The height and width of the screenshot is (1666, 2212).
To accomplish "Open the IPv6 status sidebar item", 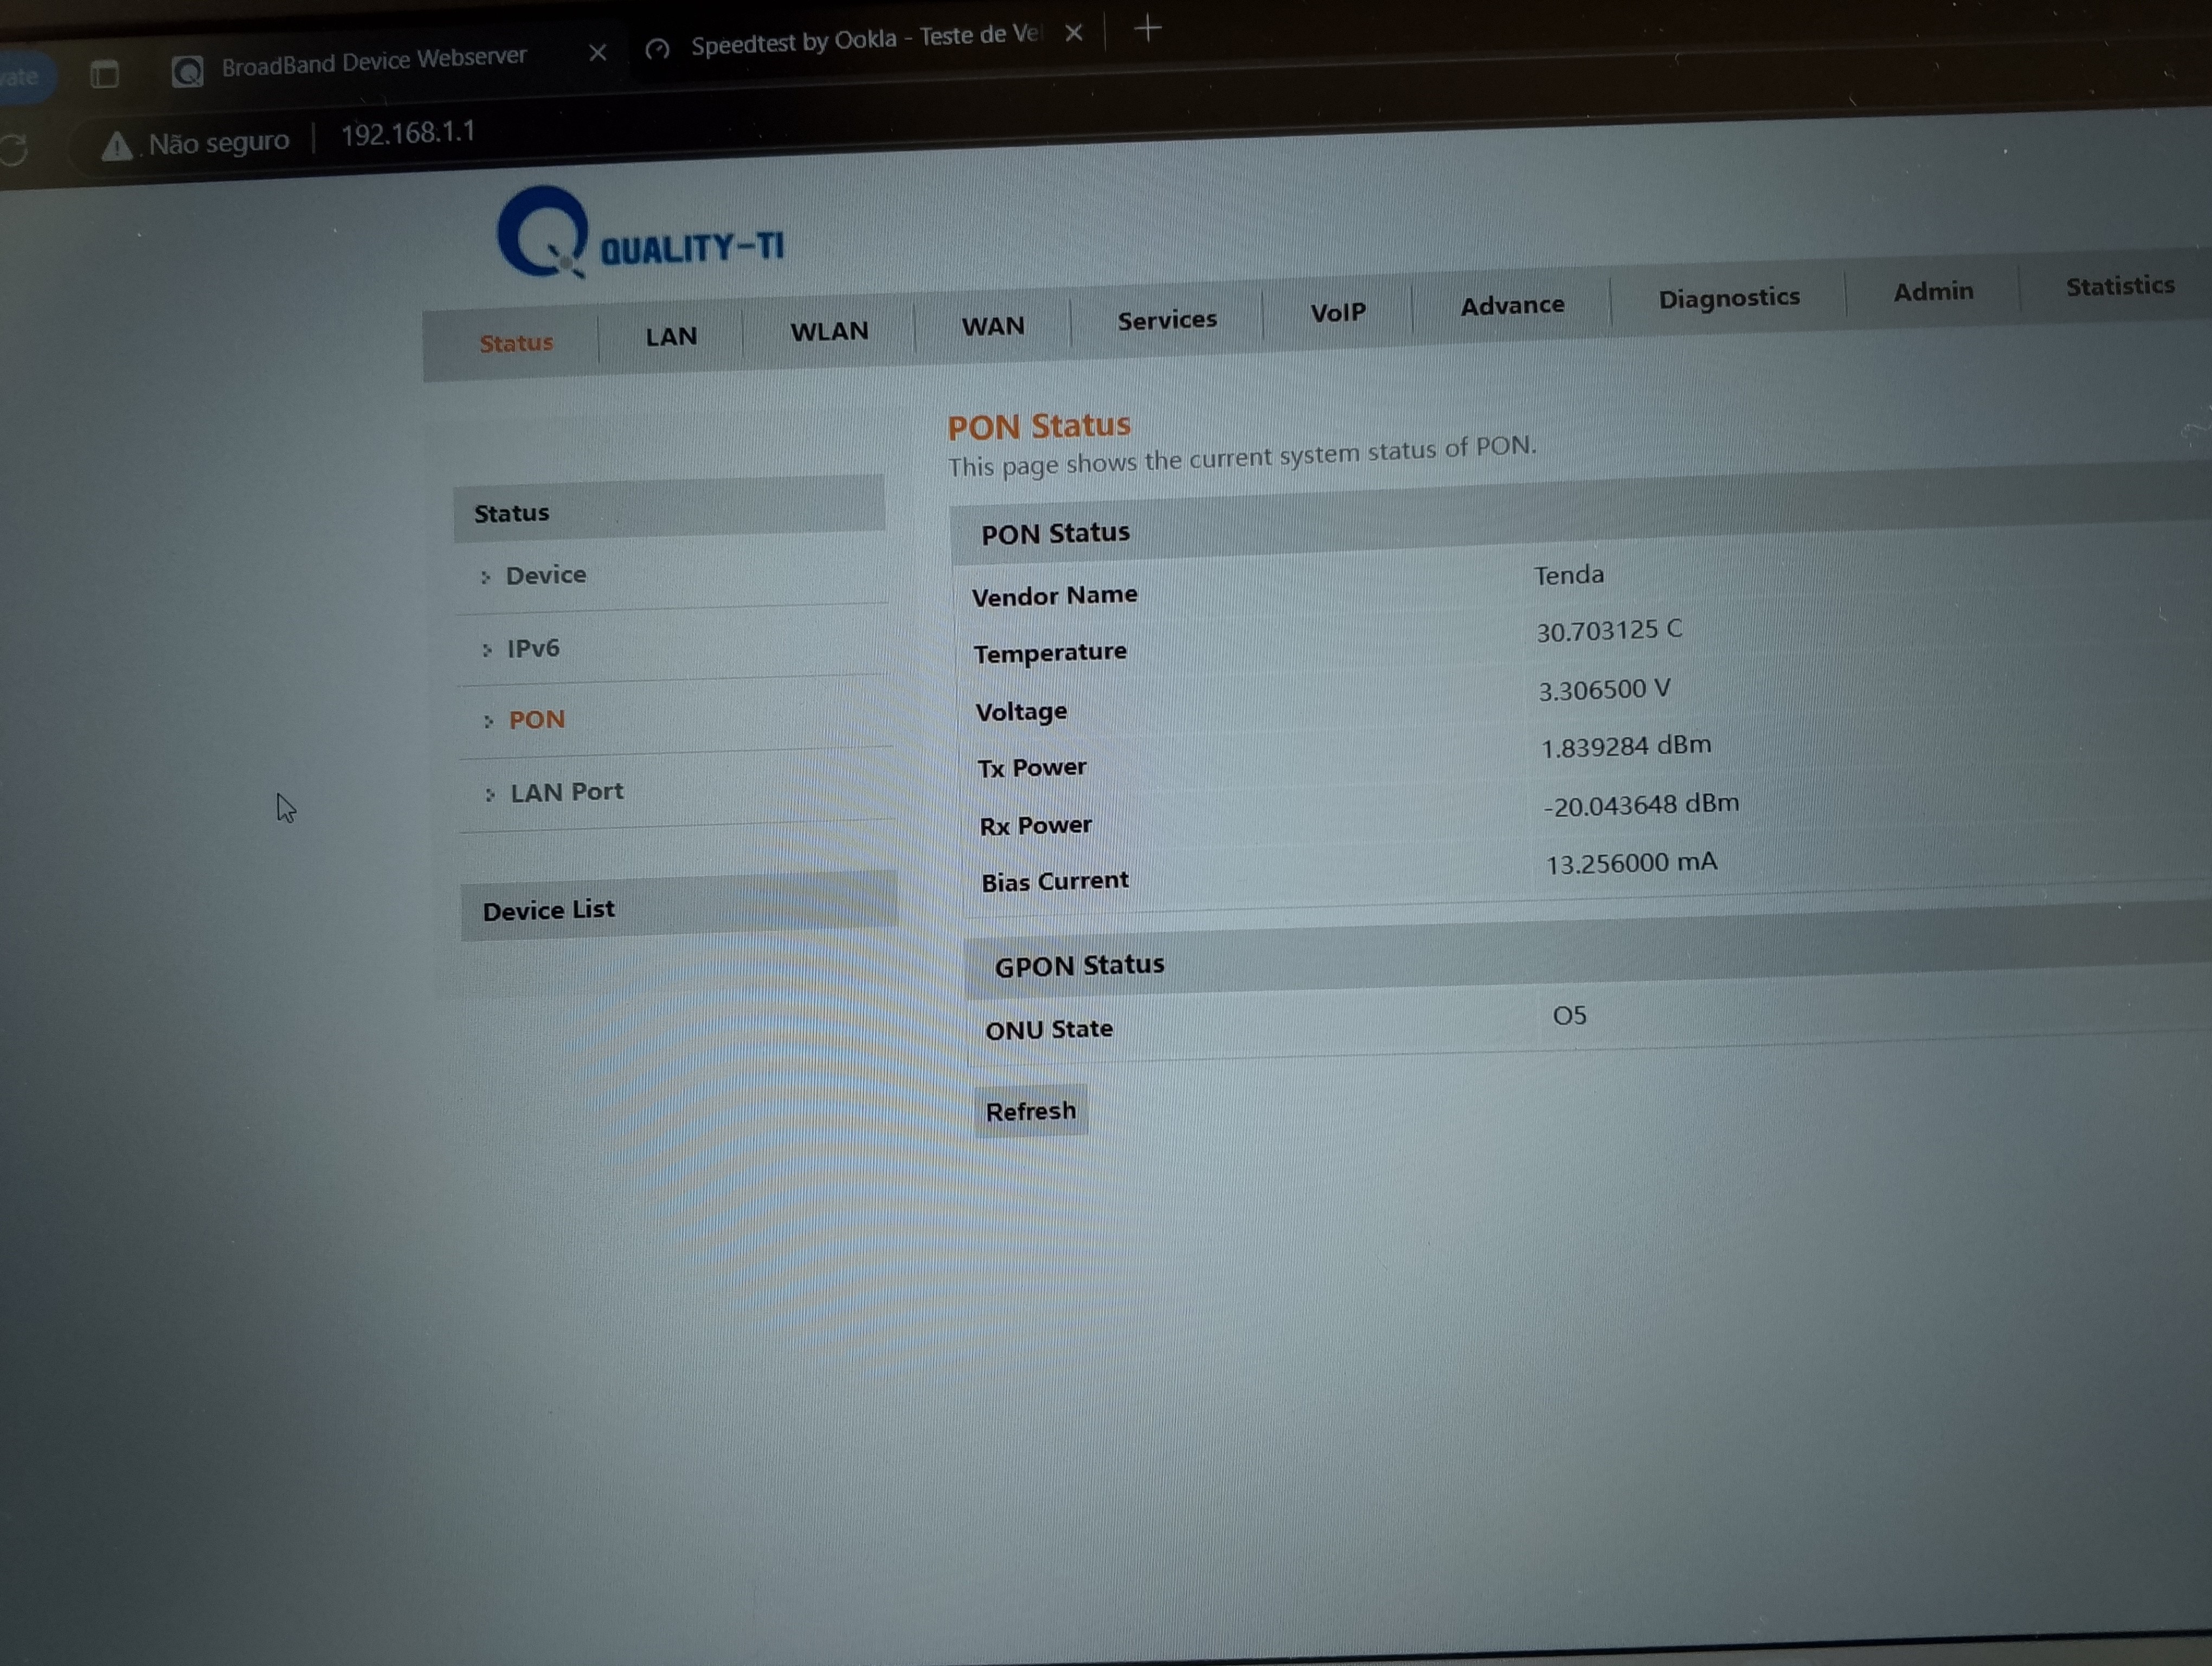I will [x=532, y=648].
